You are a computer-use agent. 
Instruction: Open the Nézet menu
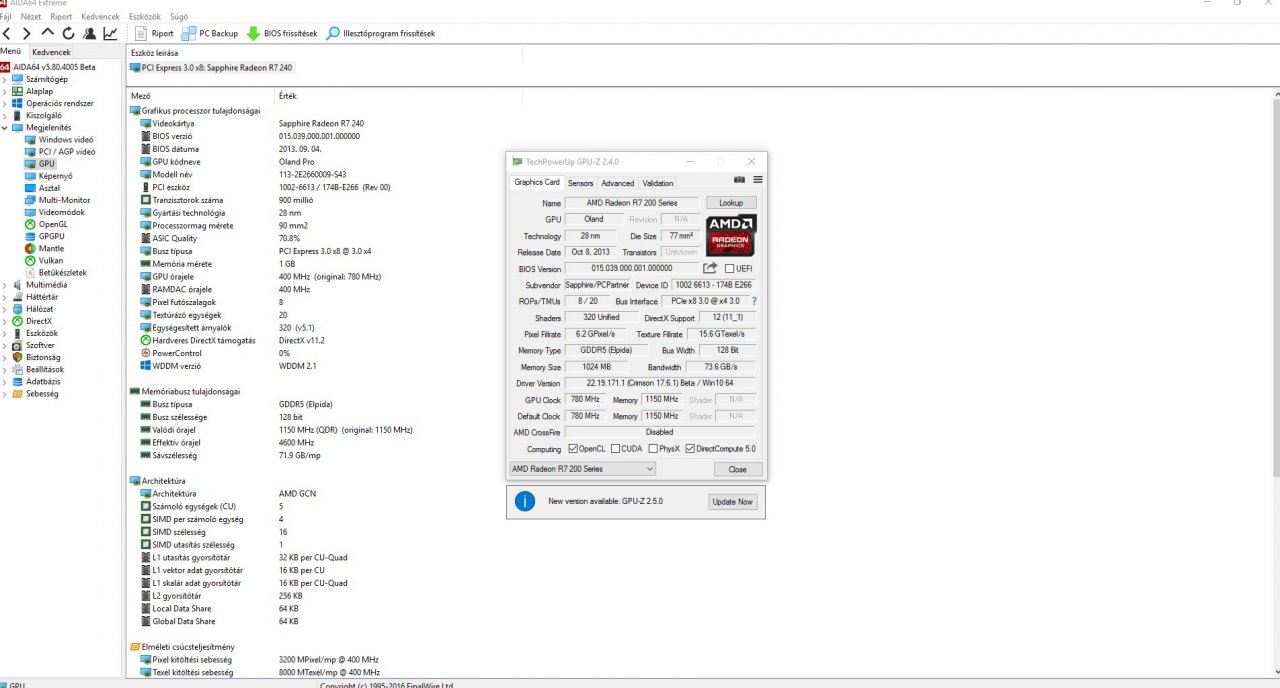31,17
